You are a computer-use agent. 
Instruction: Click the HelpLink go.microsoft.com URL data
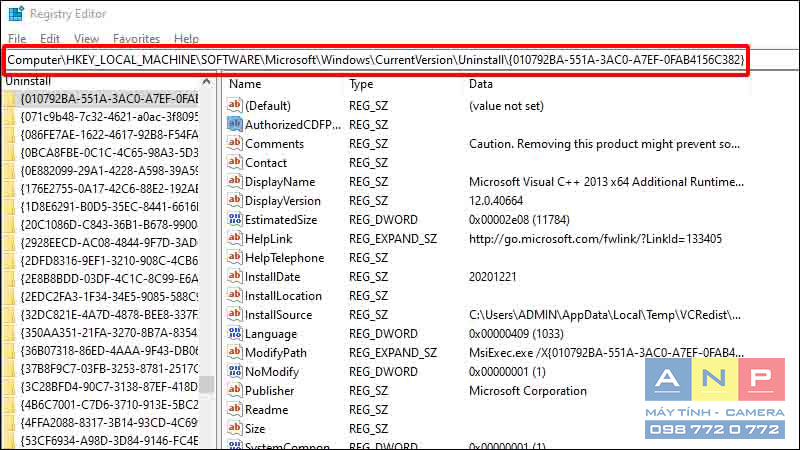click(595, 239)
